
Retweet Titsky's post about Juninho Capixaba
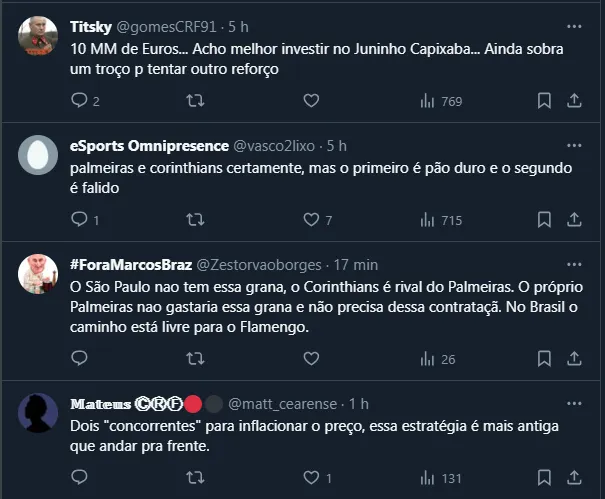pyautogui.click(x=196, y=100)
